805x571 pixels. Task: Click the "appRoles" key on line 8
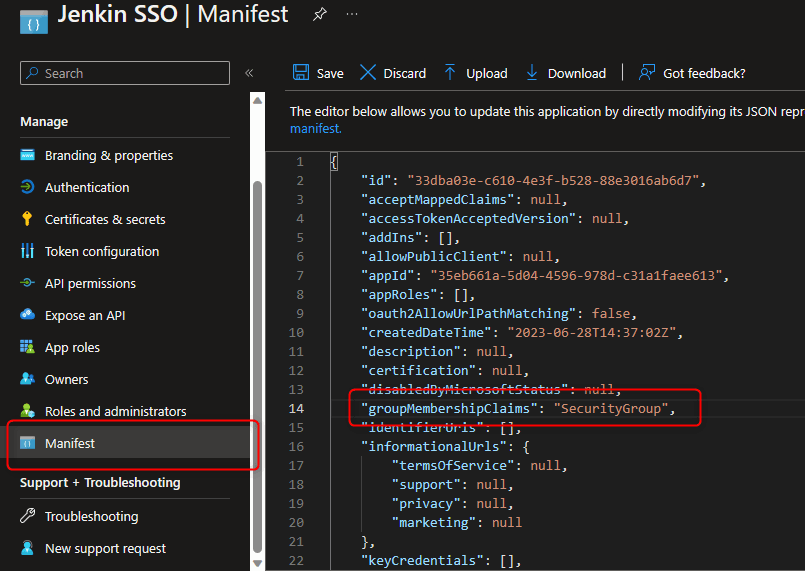coord(399,295)
